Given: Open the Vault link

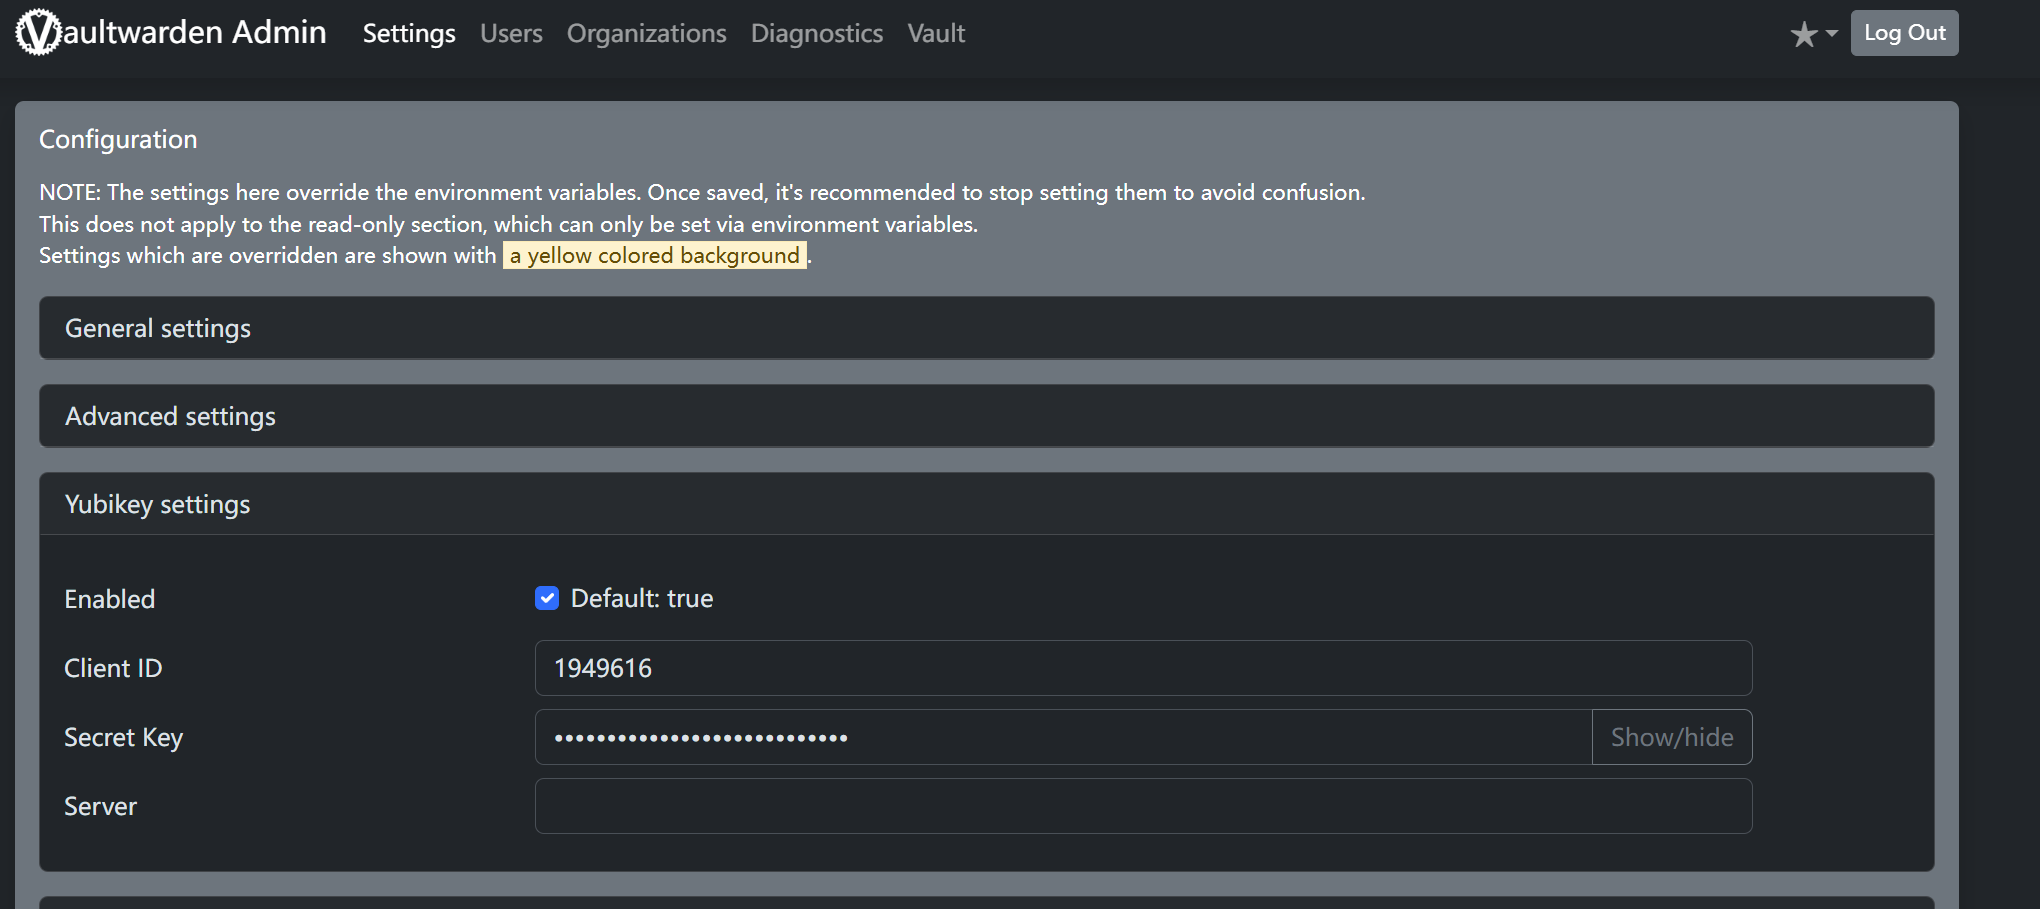Looking at the screenshot, I should point(936,34).
